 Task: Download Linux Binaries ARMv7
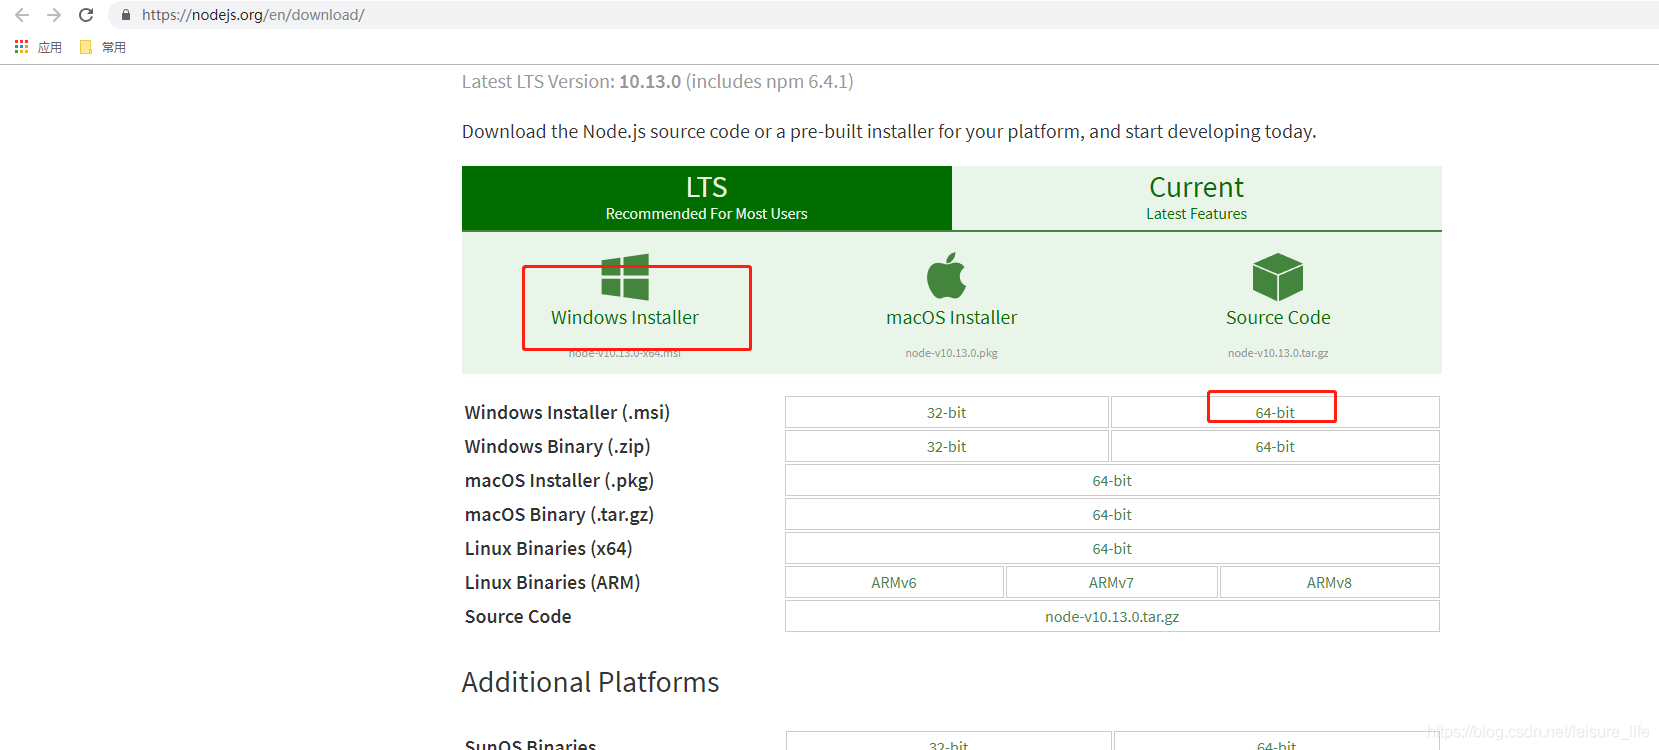pos(1112,582)
